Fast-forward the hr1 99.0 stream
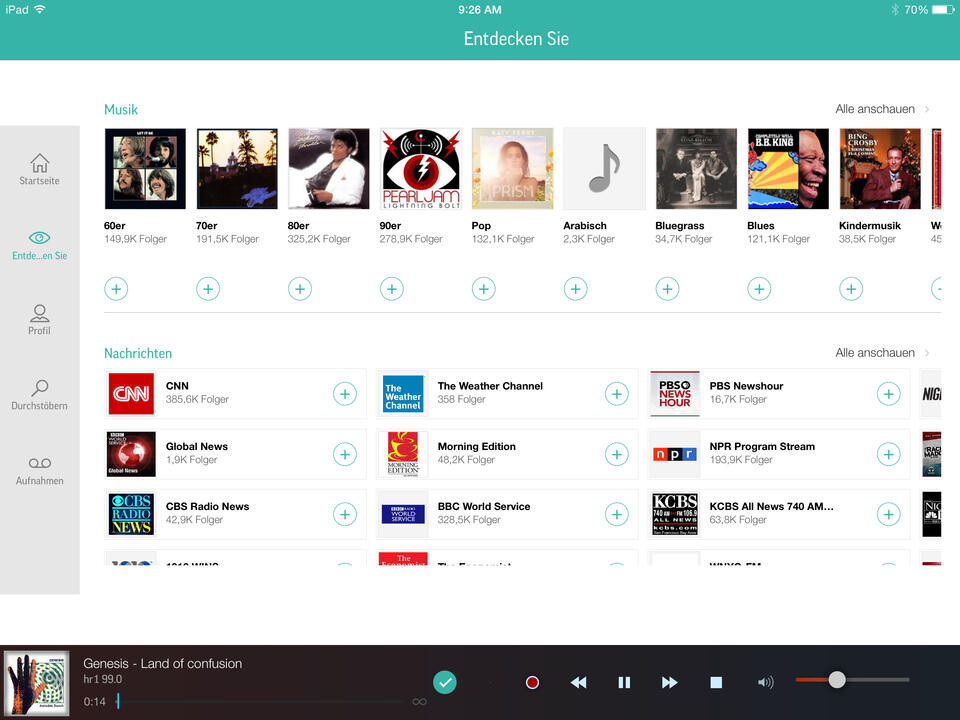The height and width of the screenshot is (720, 960). (670, 682)
